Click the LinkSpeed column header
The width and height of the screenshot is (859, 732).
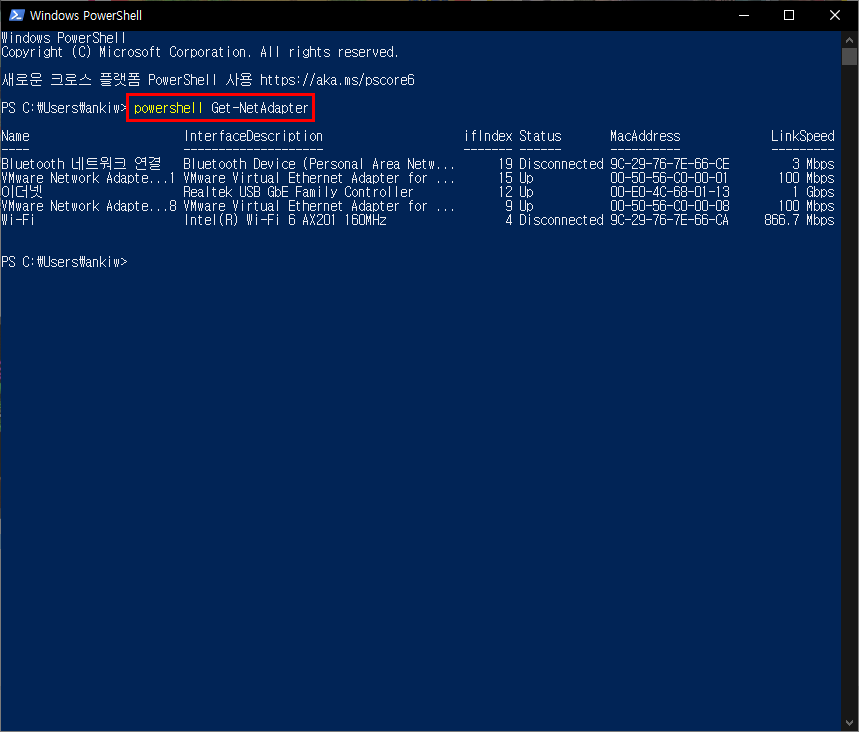[x=803, y=136]
